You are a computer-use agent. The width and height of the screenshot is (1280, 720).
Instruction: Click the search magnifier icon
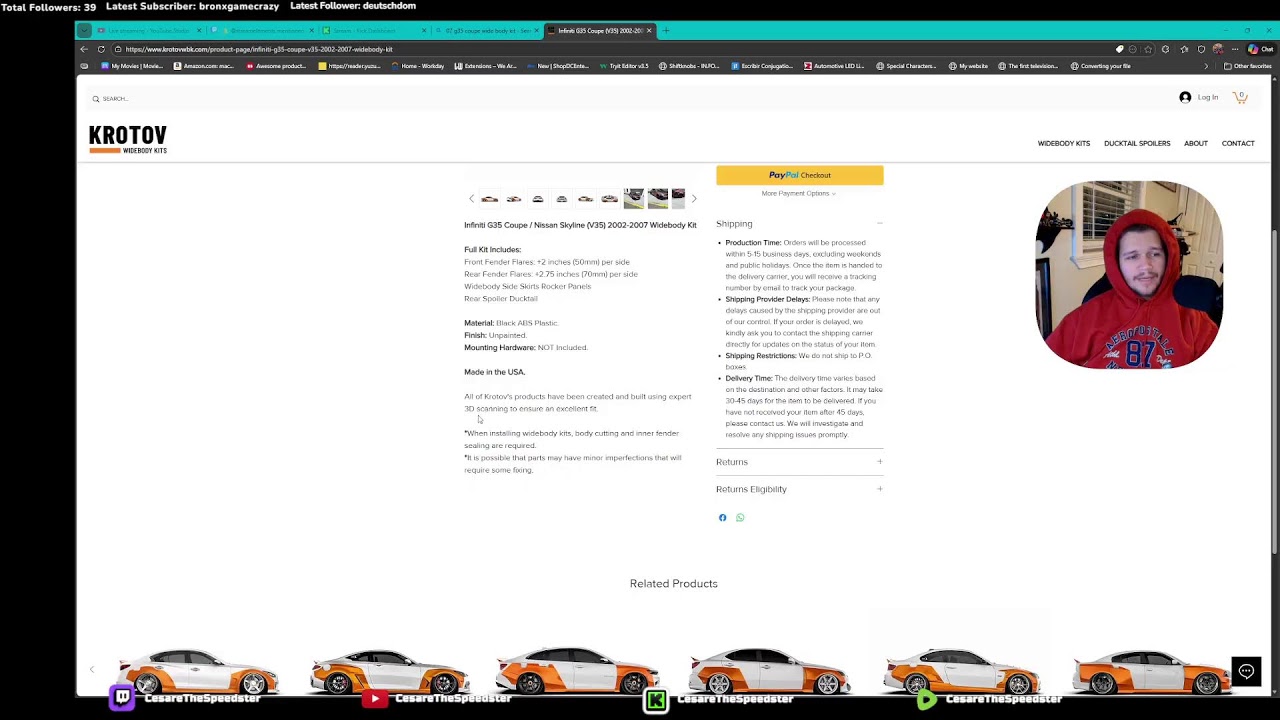point(96,99)
